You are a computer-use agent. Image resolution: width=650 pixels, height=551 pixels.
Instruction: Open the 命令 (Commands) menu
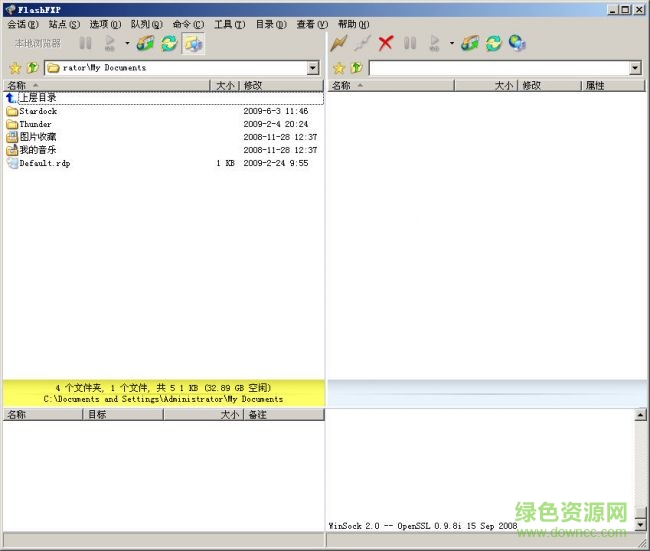click(x=188, y=24)
